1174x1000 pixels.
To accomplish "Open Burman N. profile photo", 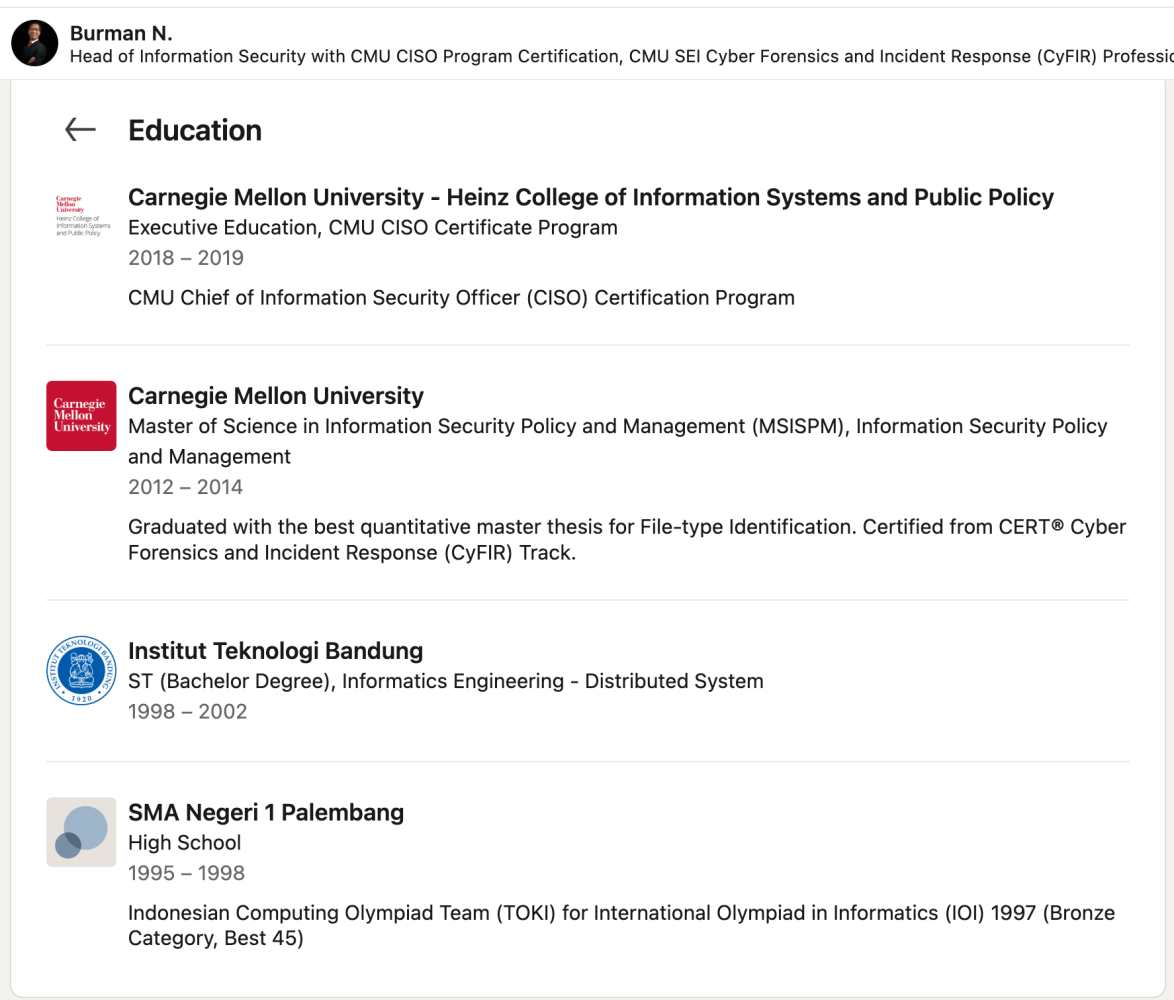I will 34,43.
